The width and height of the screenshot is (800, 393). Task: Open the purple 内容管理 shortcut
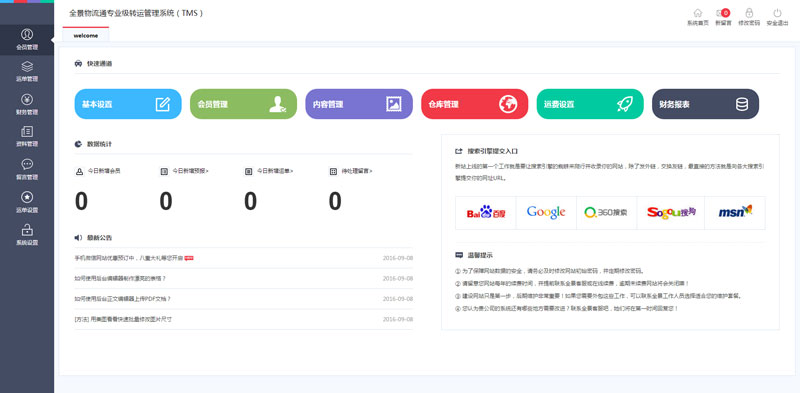[359, 104]
